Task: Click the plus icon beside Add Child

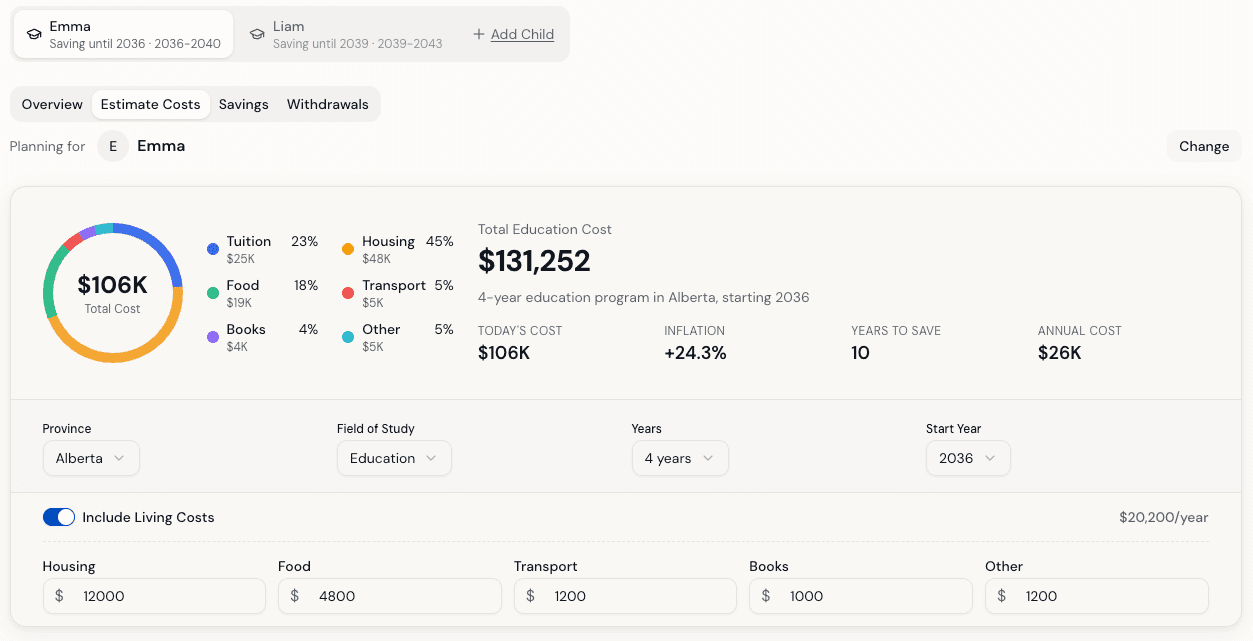Action: [x=478, y=33]
